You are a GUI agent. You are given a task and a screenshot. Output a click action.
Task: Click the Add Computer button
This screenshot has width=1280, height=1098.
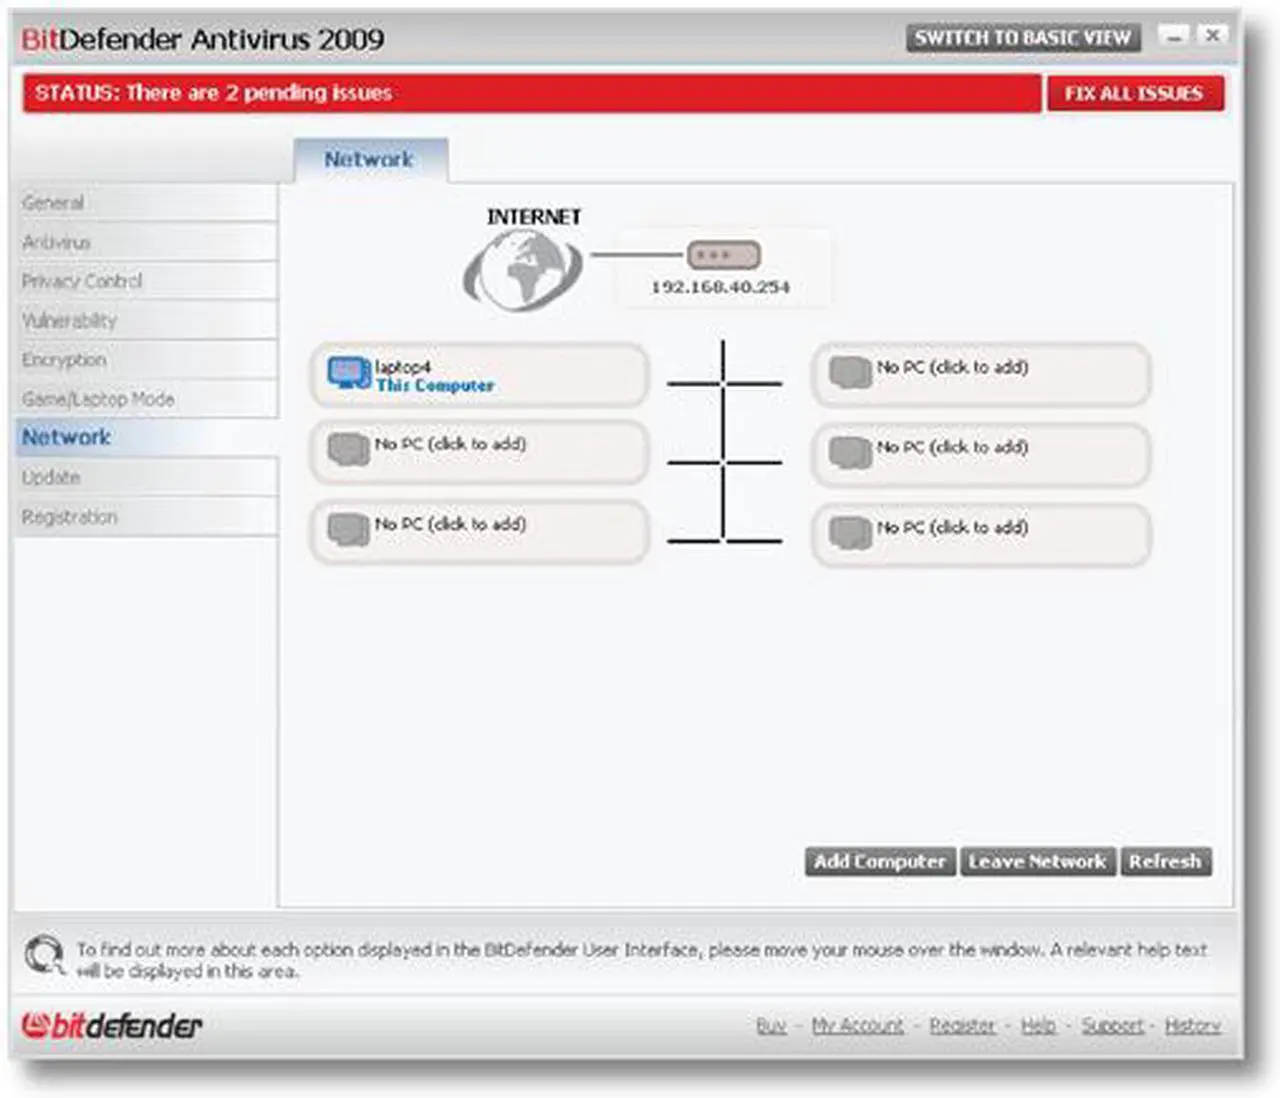point(880,861)
